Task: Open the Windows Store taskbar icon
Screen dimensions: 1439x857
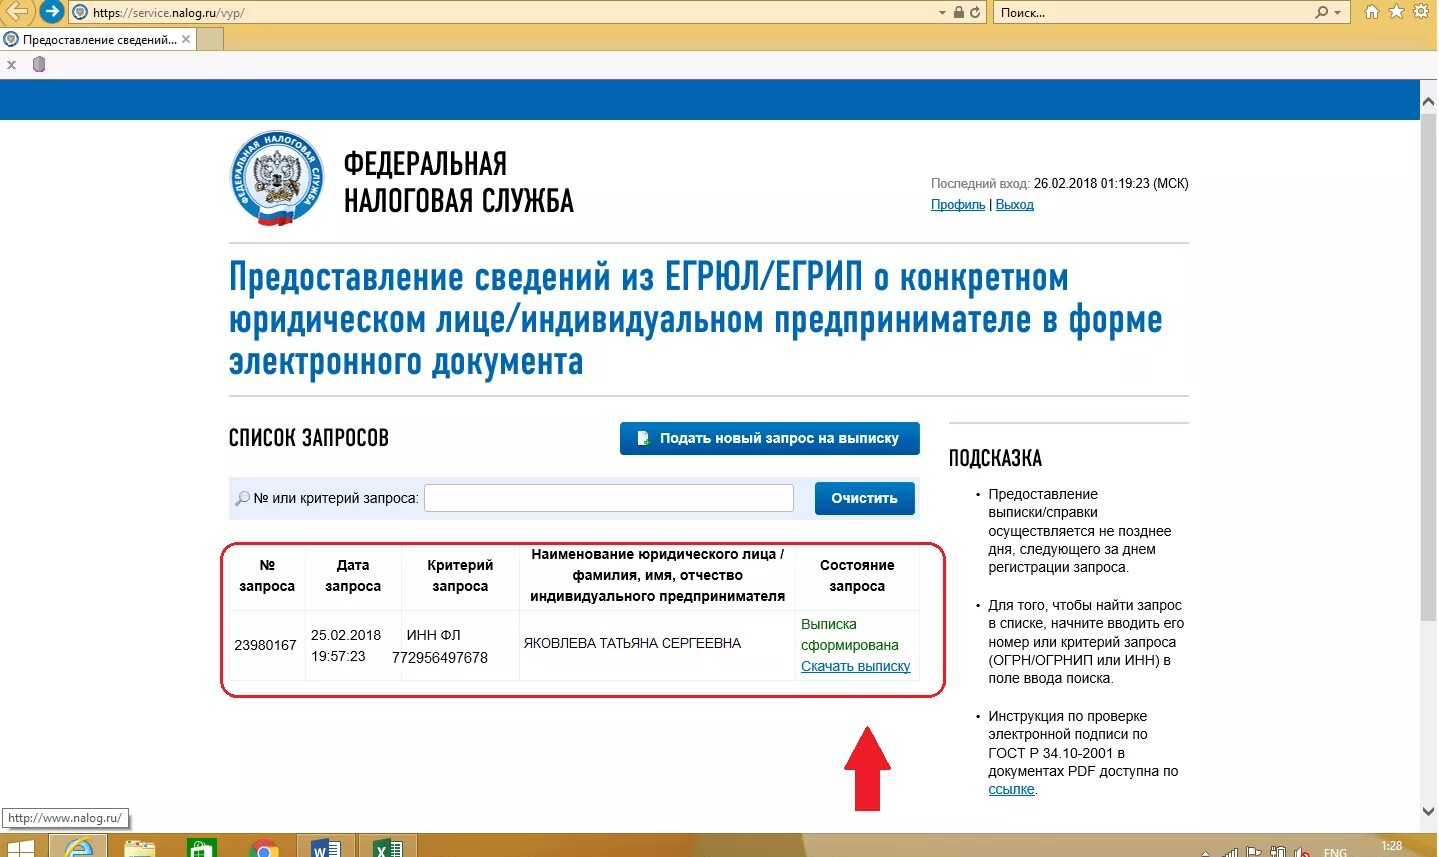Action: point(201,848)
